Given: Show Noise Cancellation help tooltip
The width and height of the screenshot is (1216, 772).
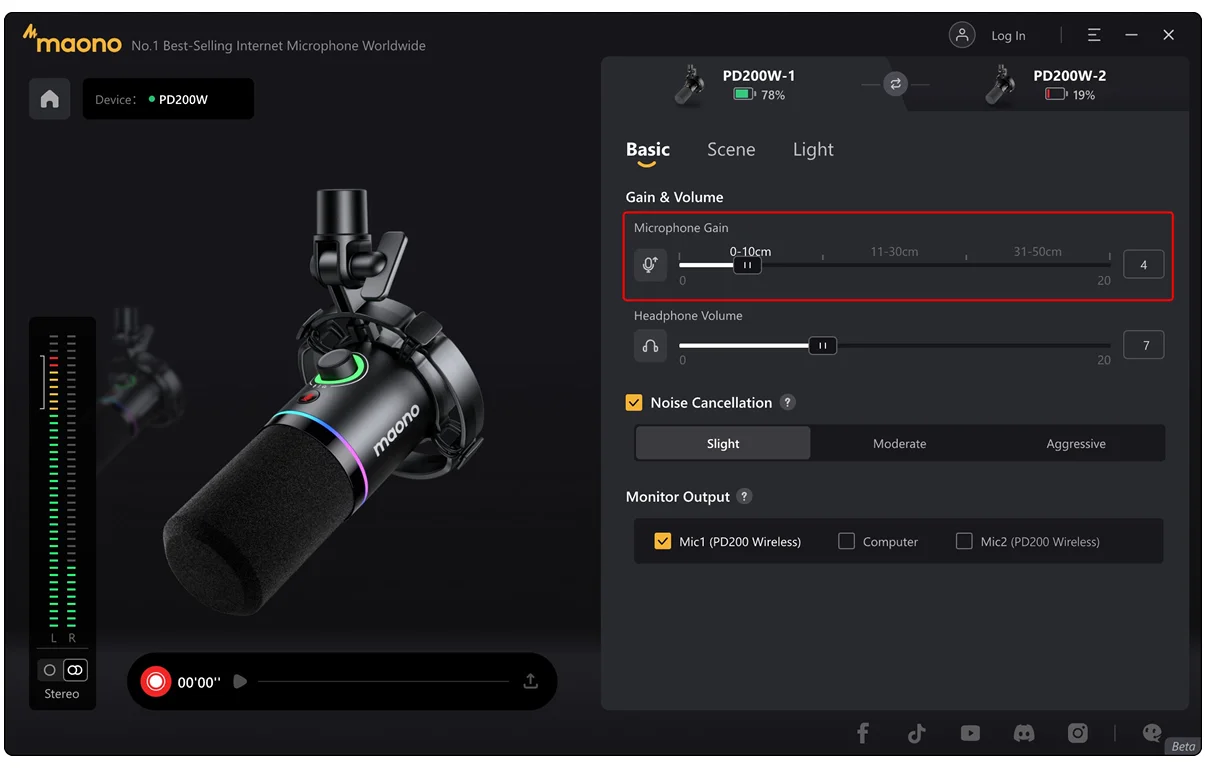Looking at the screenshot, I should [788, 403].
